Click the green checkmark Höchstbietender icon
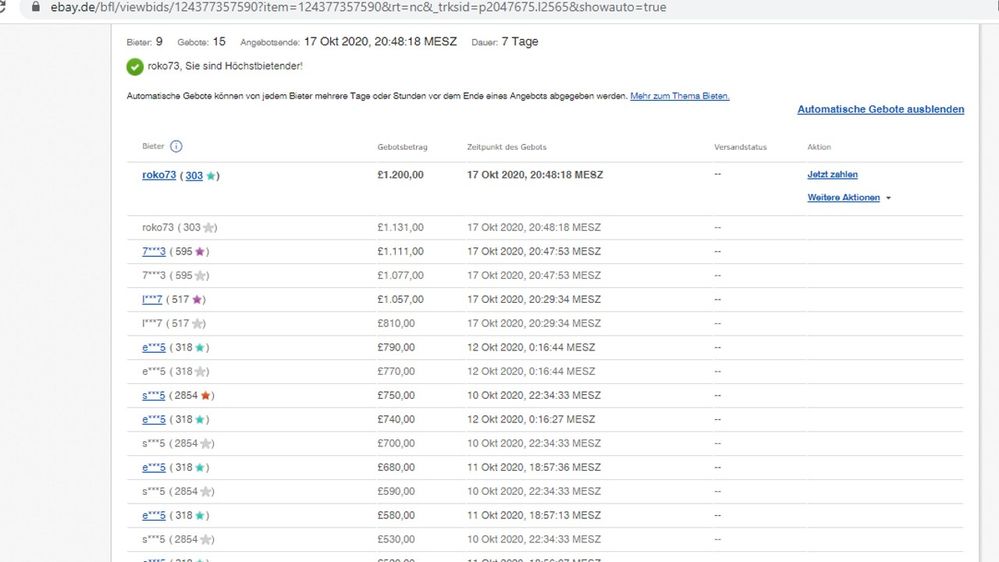The image size is (999, 562). pos(135,66)
